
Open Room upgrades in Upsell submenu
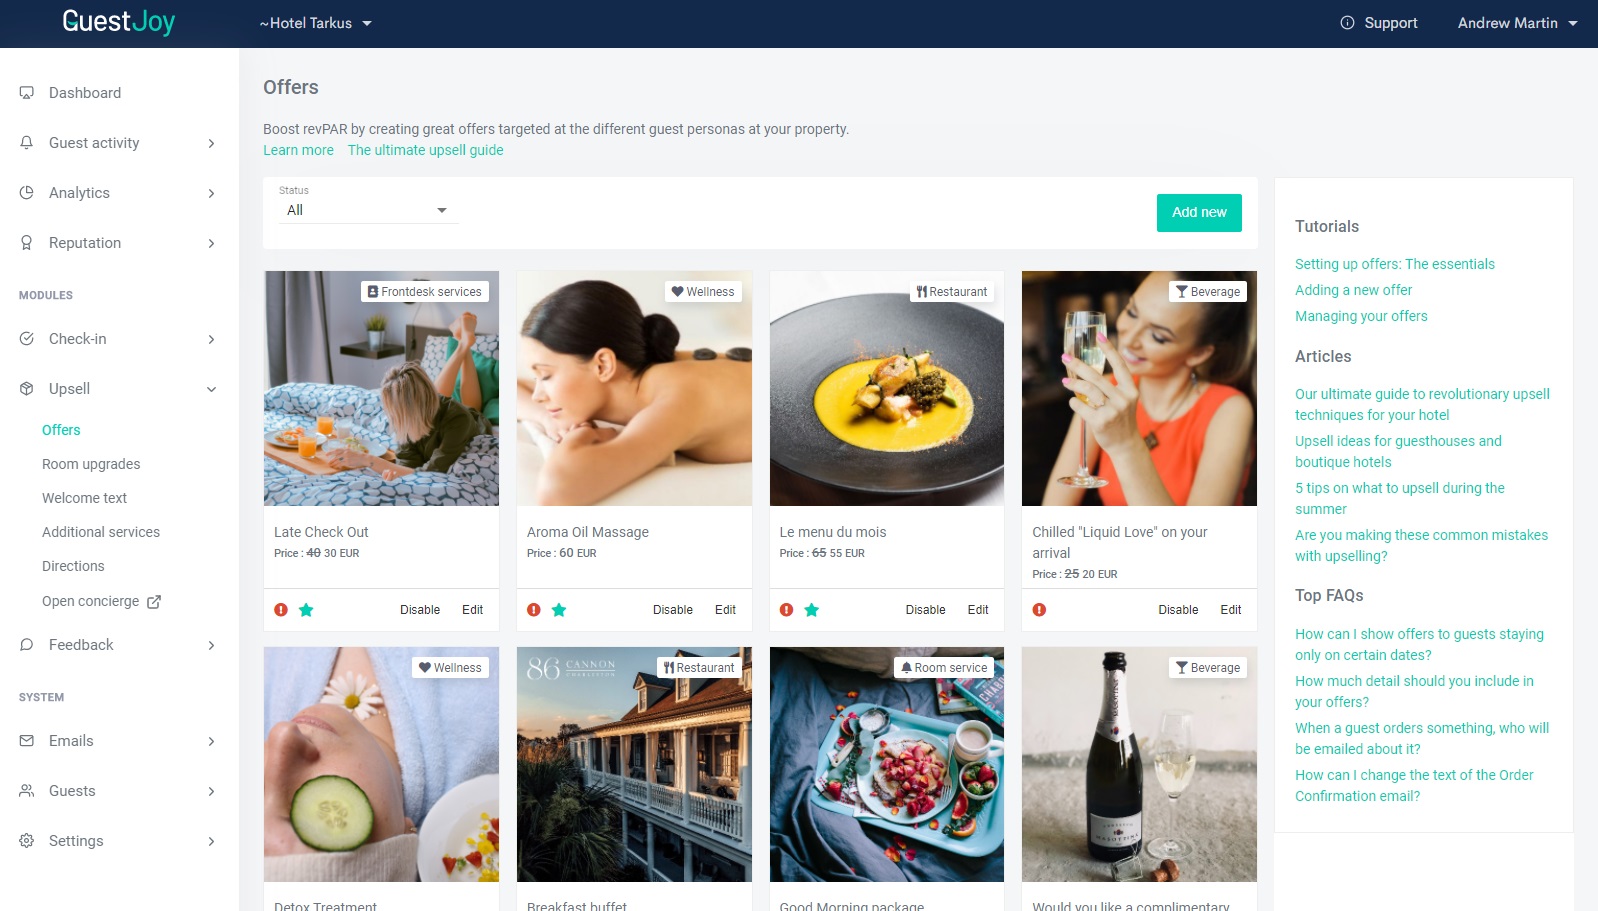[91, 464]
